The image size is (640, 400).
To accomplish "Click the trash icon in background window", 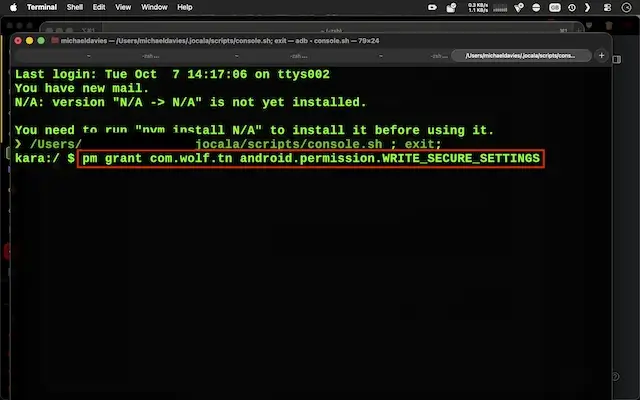I will (609, 26).
